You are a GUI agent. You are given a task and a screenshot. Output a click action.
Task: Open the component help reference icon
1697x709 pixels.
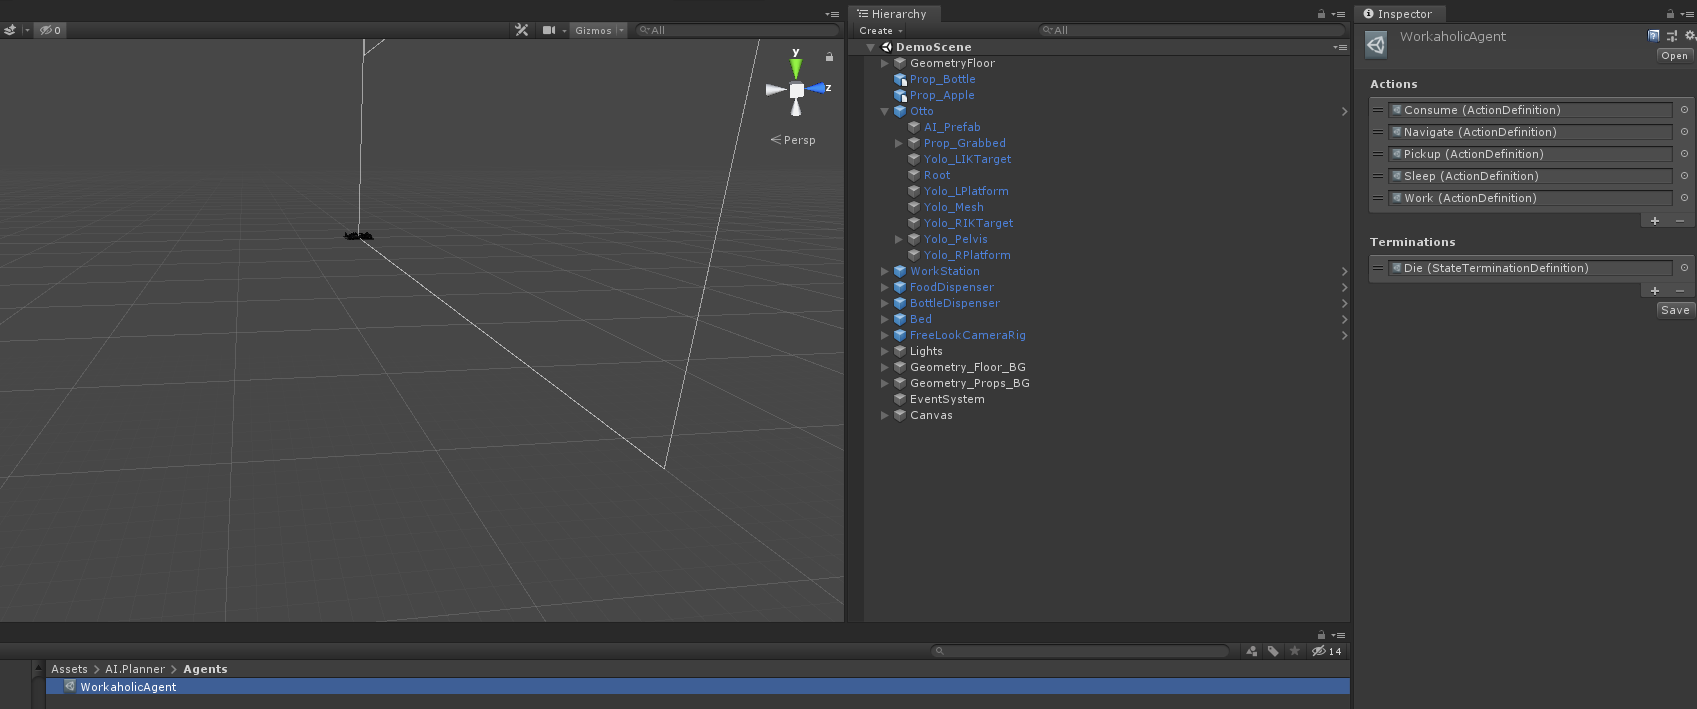click(x=1654, y=36)
